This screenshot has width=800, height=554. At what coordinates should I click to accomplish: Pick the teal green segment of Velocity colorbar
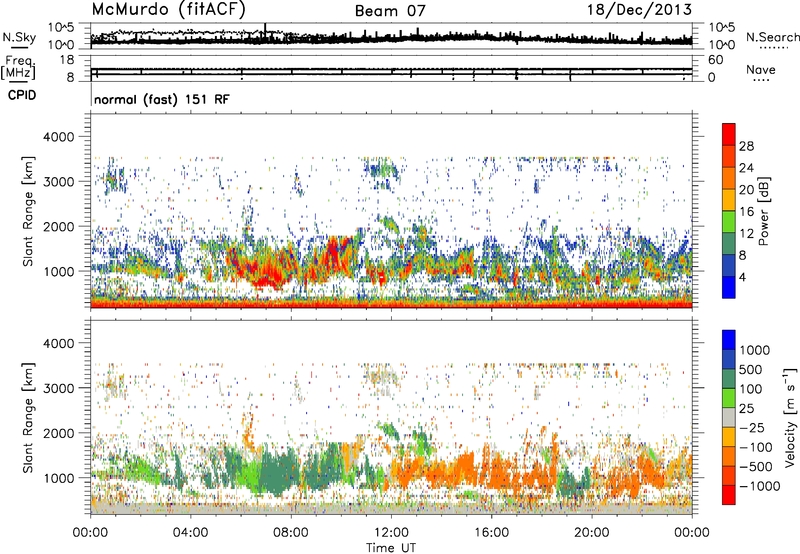click(x=729, y=379)
